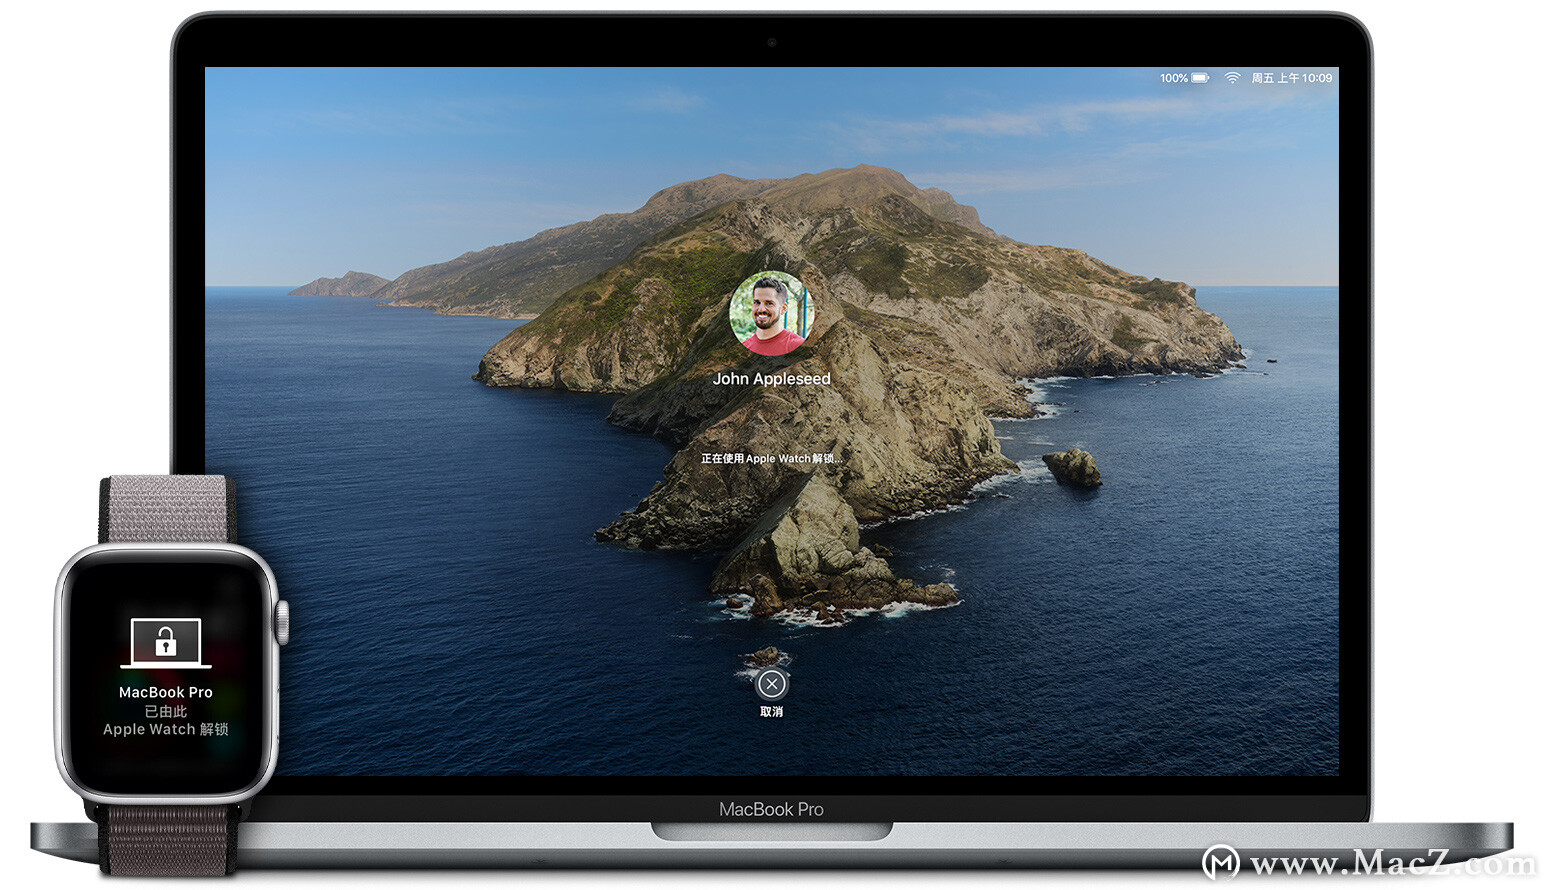The height and width of the screenshot is (890, 1560).
Task: Click the cancel X button on login screen
Action: coord(771,684)
